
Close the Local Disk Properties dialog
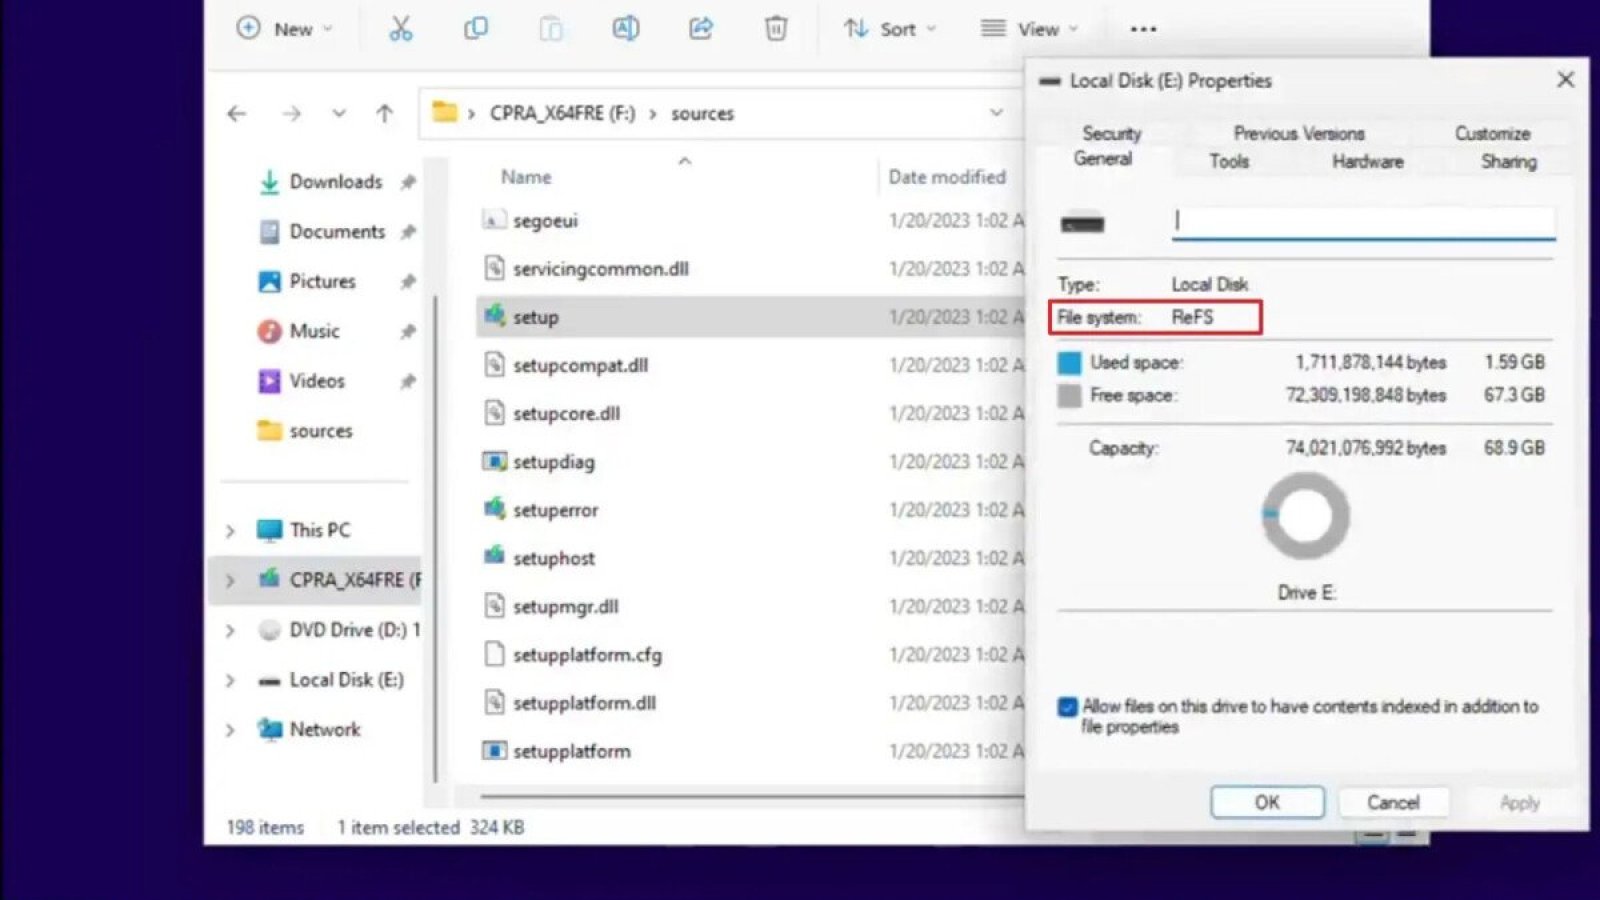[1565, 80]
